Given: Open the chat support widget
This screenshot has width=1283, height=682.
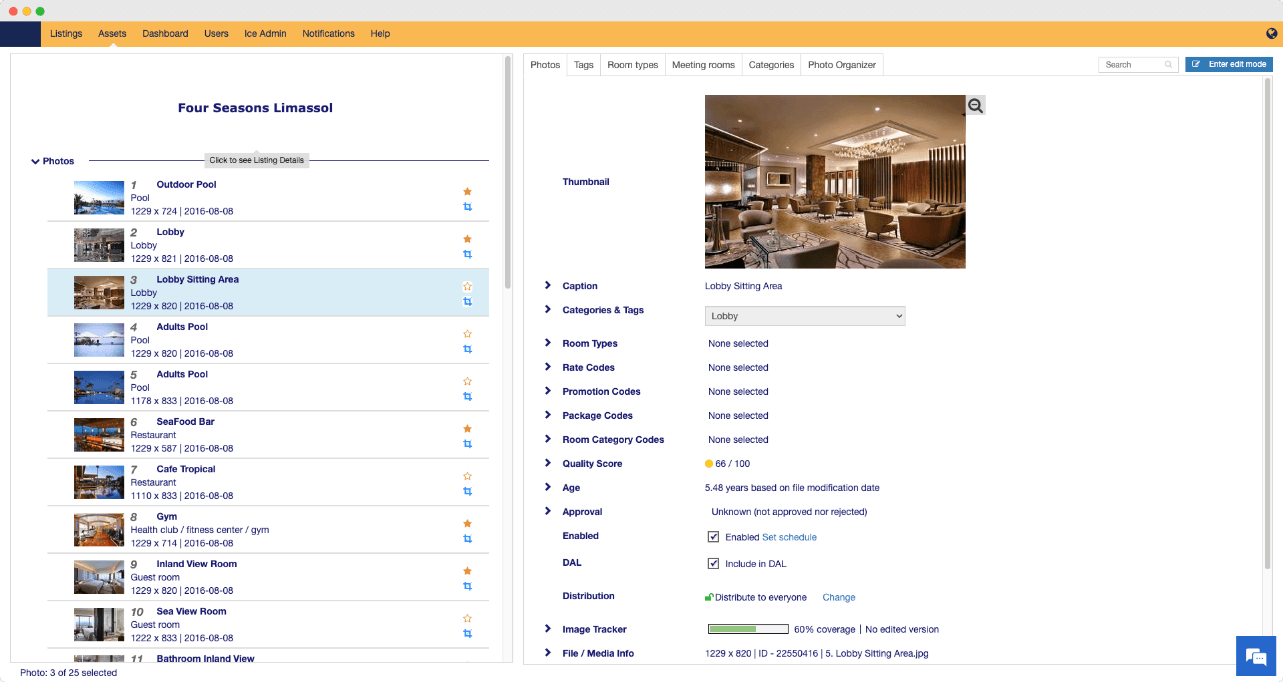Looking at the screenshot, I should [x=1256, y=656].
